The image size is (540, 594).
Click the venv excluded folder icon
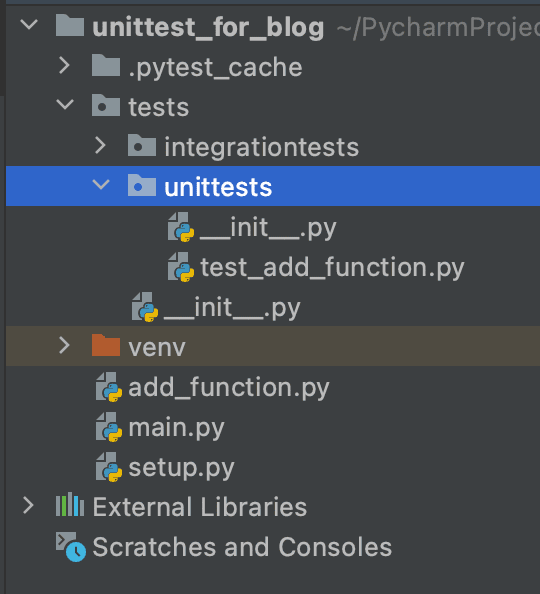point(106,345)
